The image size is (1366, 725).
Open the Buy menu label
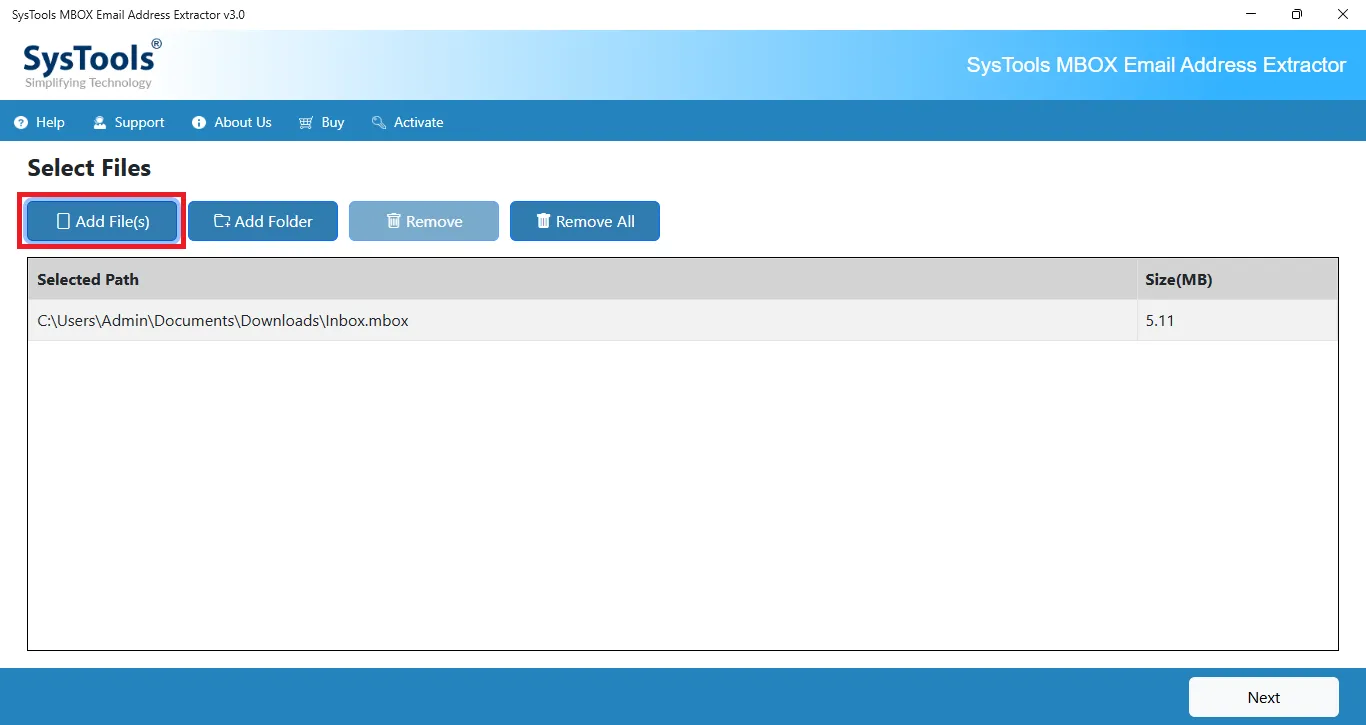(x=333, y=122)
